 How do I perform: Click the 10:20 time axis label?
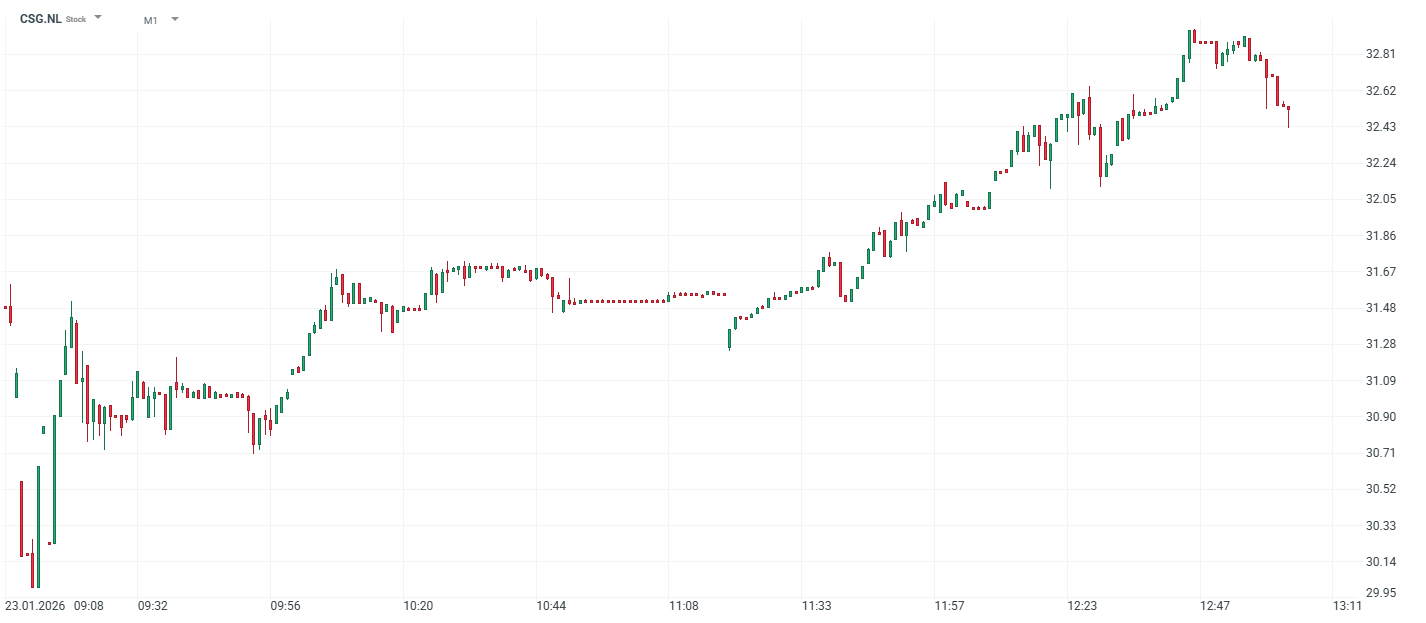tap(418, 606)
